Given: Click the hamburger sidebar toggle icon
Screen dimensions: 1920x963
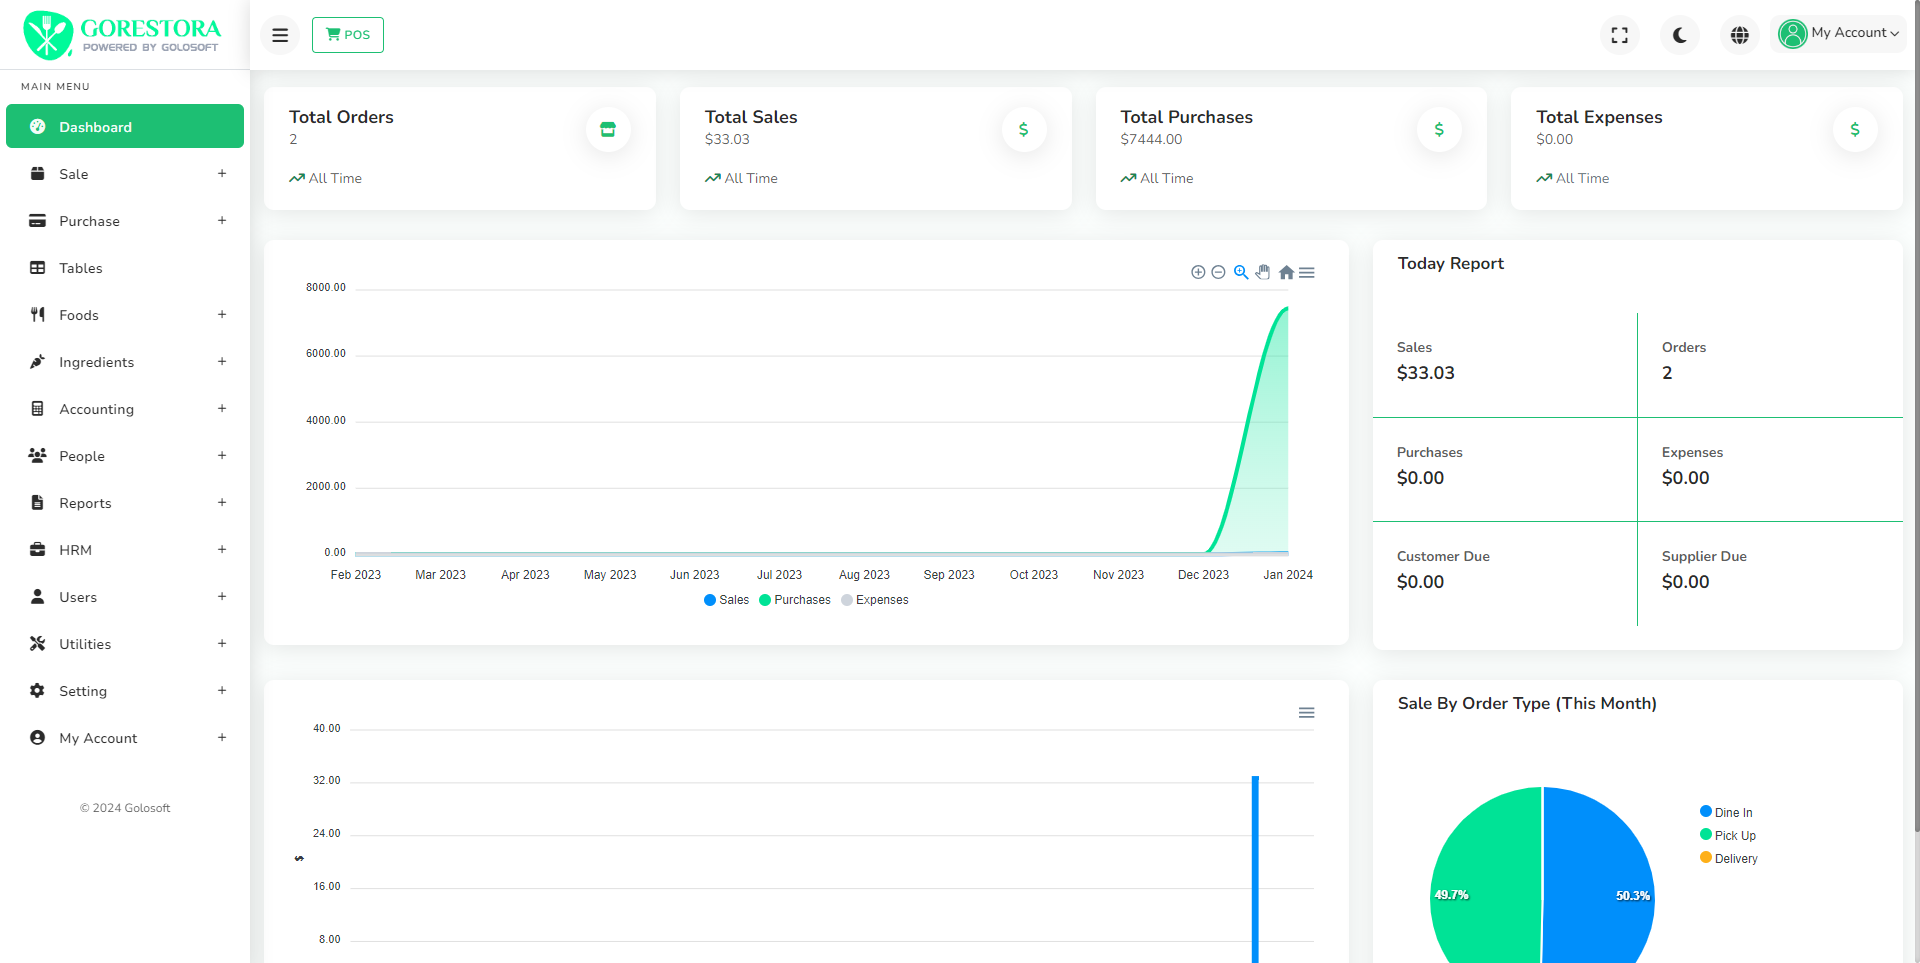Looking at the screenshot, I should click(x=280, y=35).
